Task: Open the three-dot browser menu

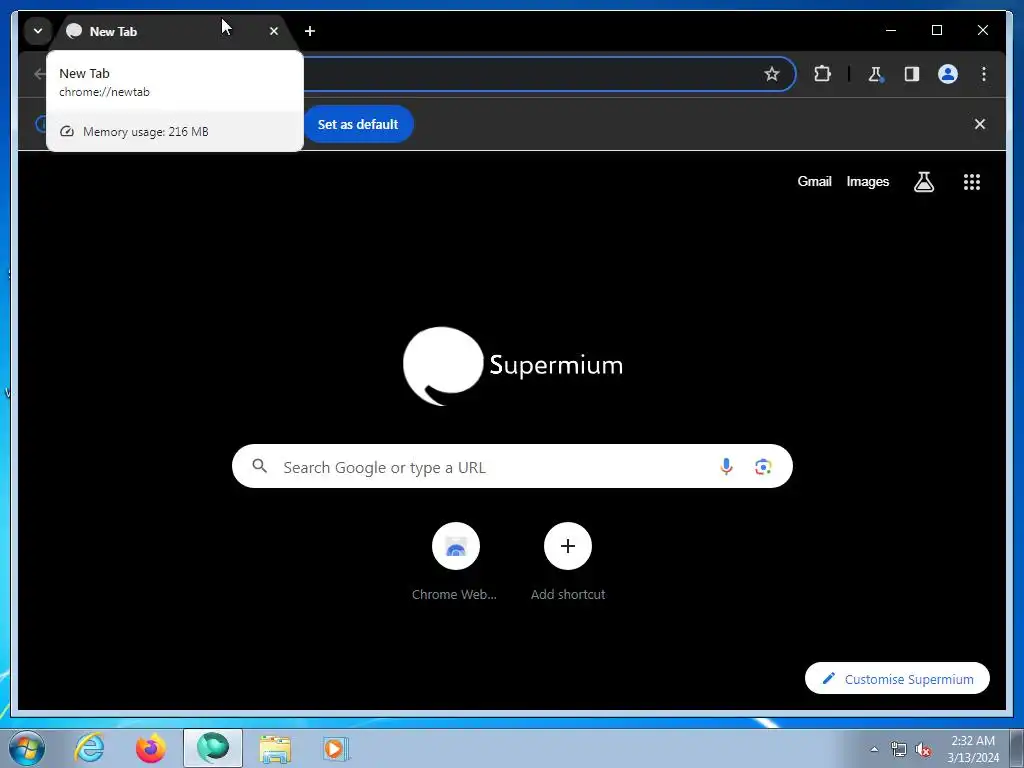Action: (x=984, y=74)
